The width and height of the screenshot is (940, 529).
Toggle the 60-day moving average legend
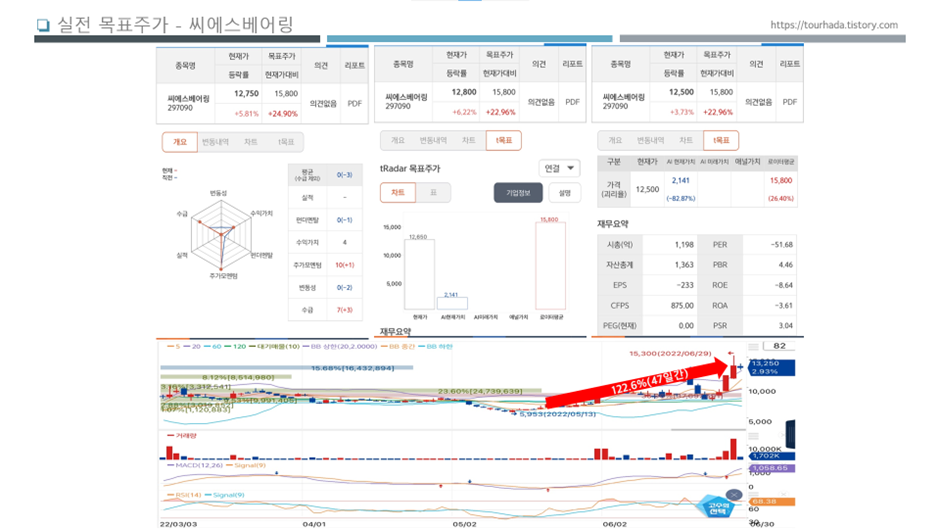pos(213,347)
